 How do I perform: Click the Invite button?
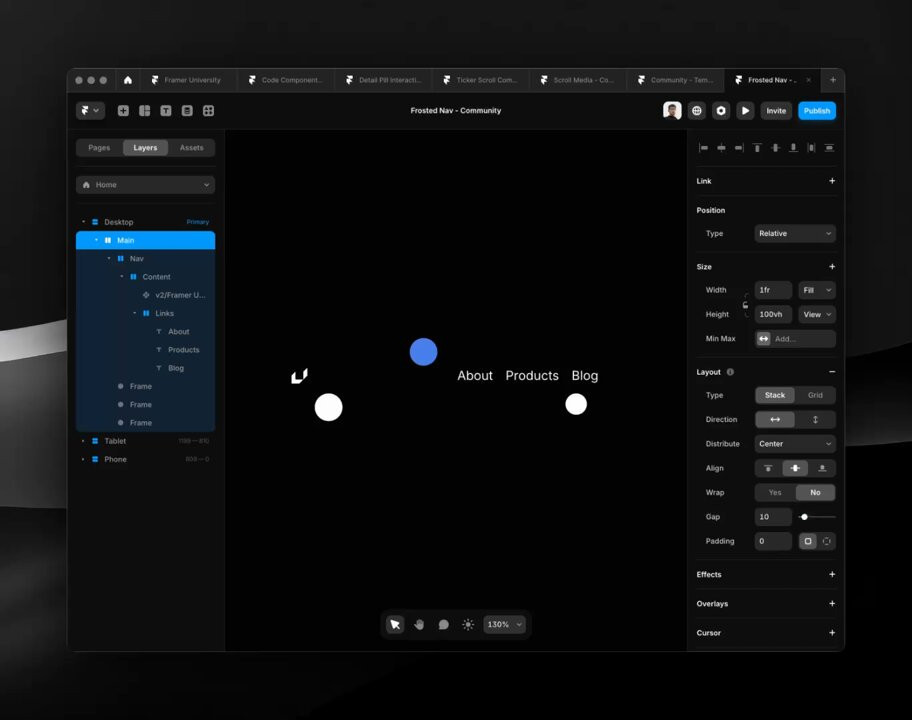(x=776, y=111)
